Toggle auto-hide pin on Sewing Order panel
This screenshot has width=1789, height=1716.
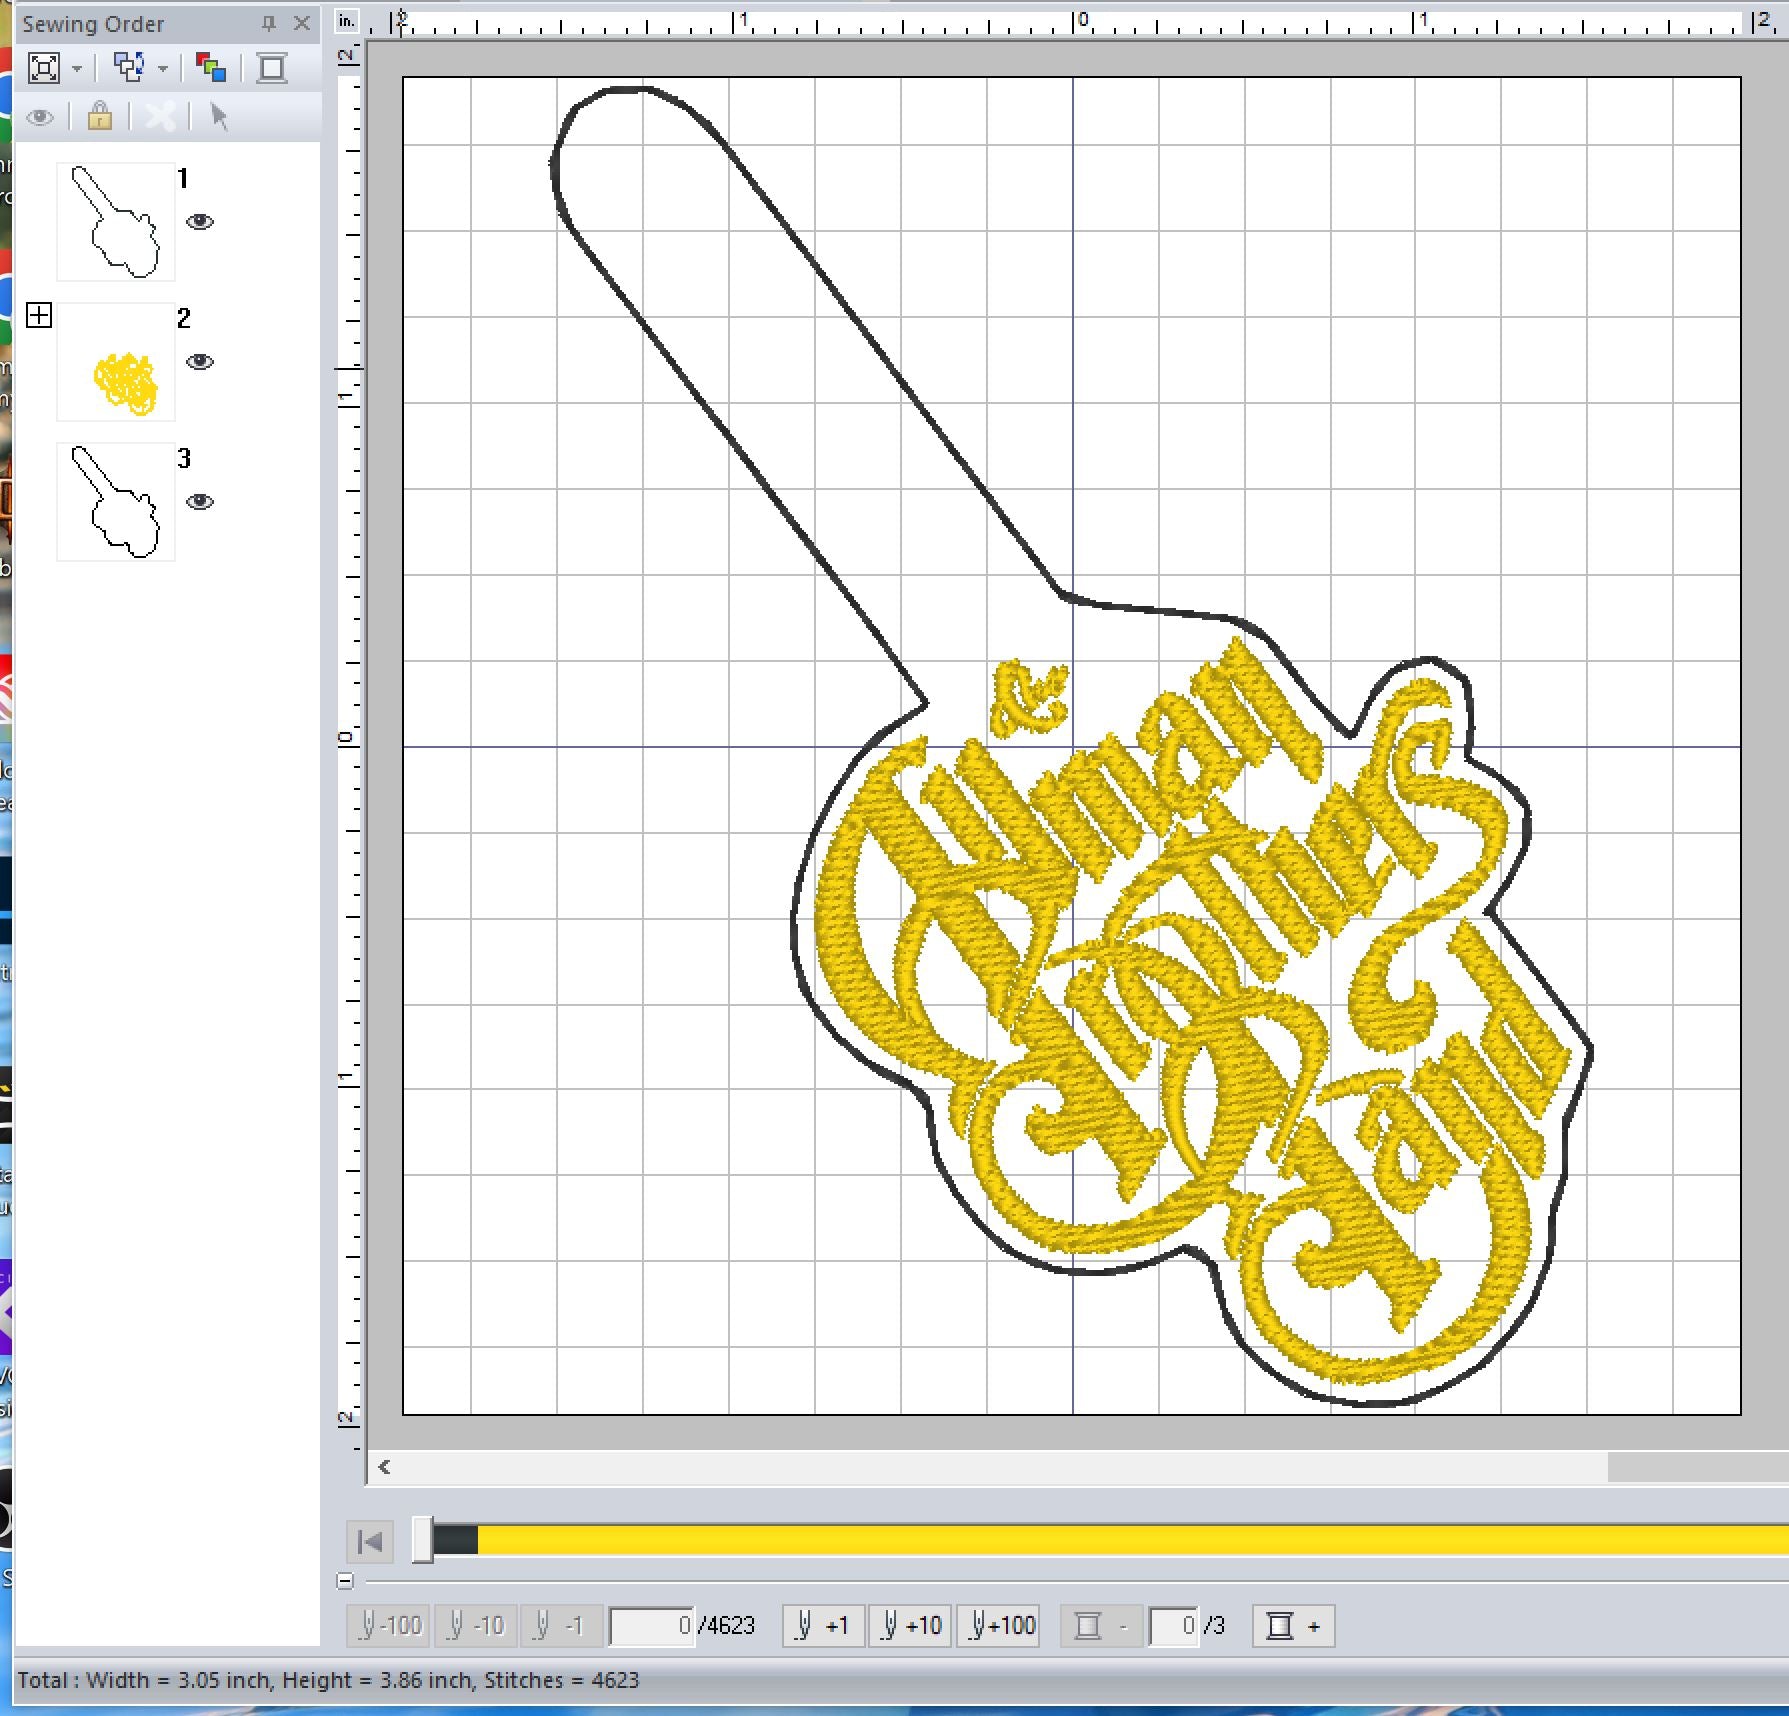point(268,22)
